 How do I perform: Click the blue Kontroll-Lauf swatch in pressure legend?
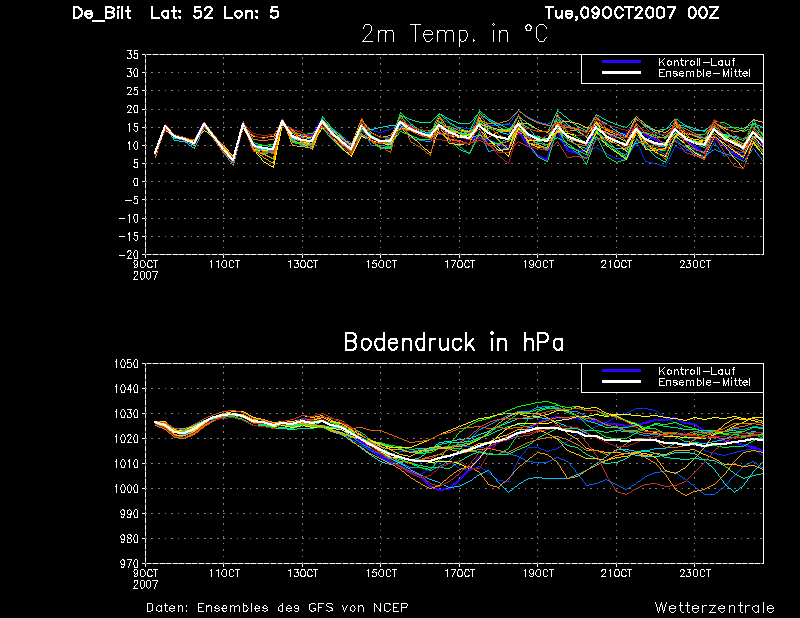pyautogui.click(x=621, y=370)
